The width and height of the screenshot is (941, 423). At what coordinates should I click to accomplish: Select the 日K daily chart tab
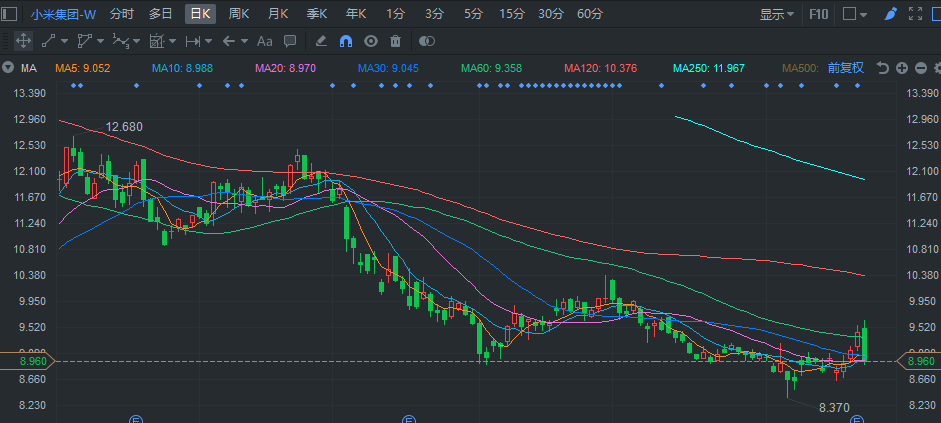pyautogui.click(x=200, y=14)
